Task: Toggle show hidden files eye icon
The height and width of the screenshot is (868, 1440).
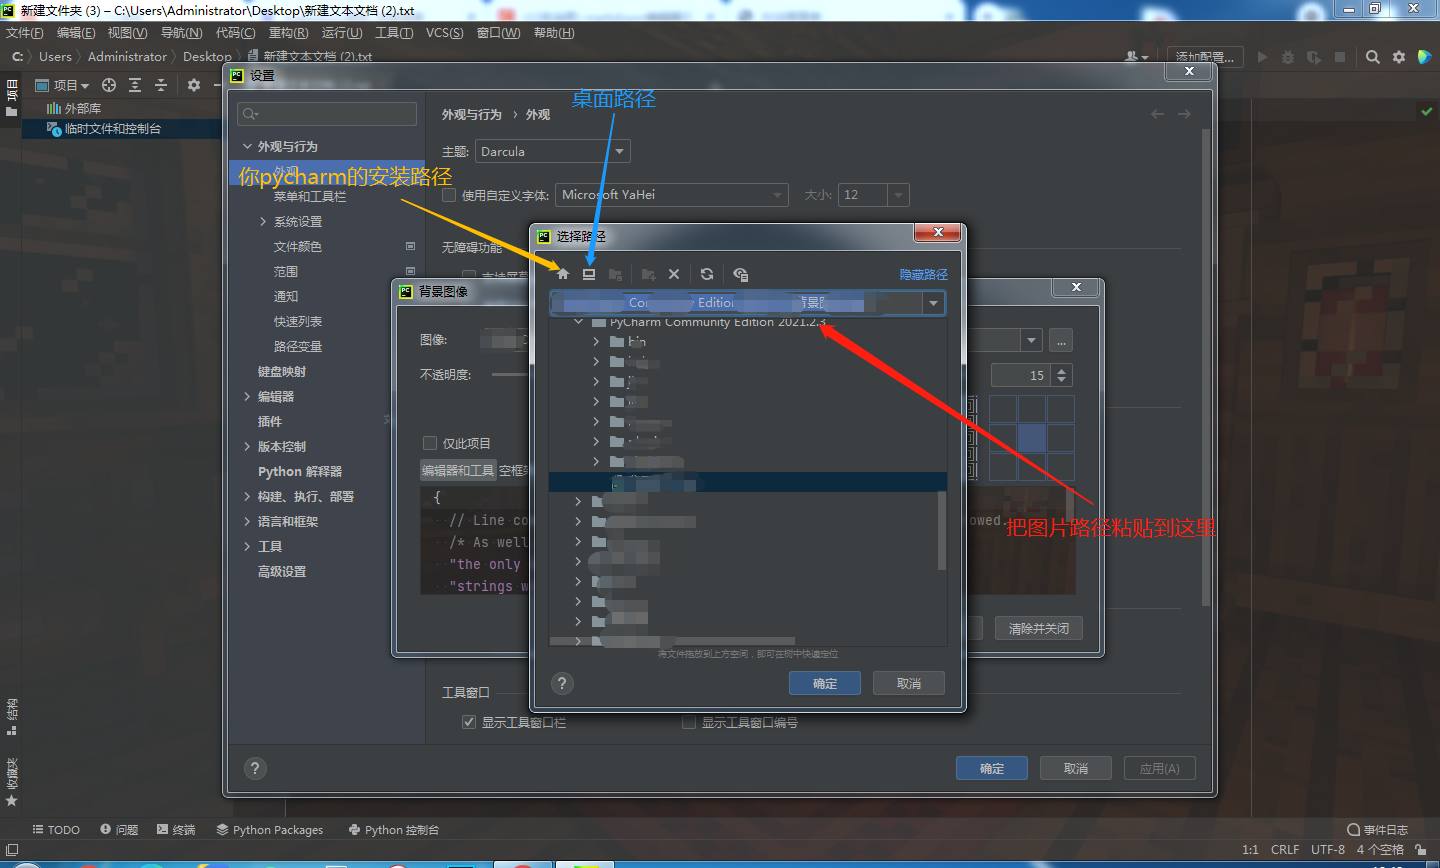Action: (x=740, y=274)
